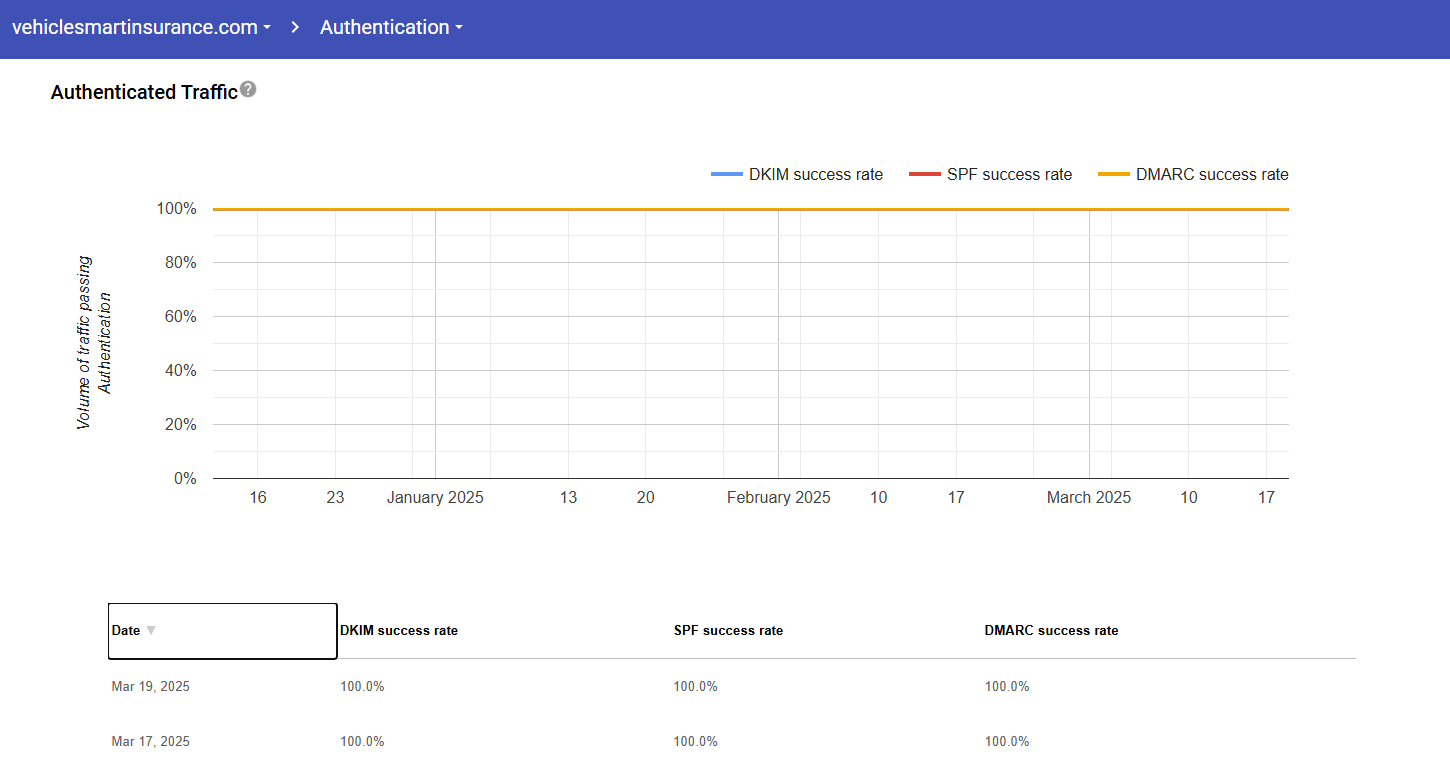Click the orange DMARC legend line swatch
Image resolution: width=1450 pixels, height=760 pixels.
(1113, 175)
